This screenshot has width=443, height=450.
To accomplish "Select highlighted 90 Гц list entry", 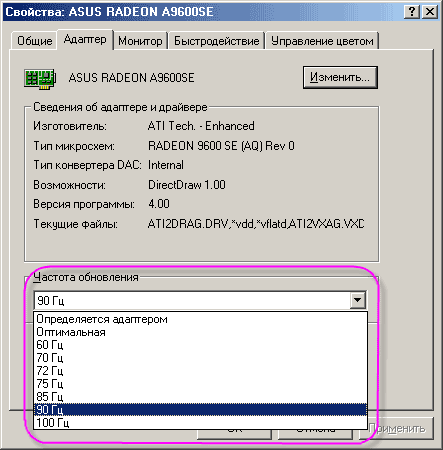I will [x=200, y=410].
